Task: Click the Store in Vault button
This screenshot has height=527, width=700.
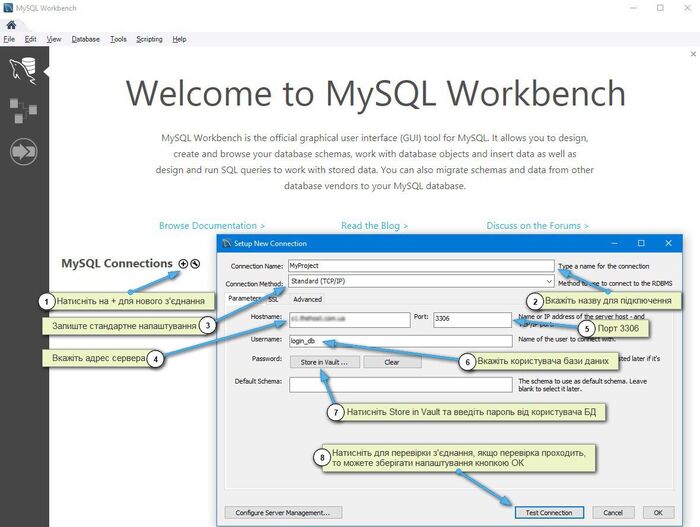Action: coord(325,362)
